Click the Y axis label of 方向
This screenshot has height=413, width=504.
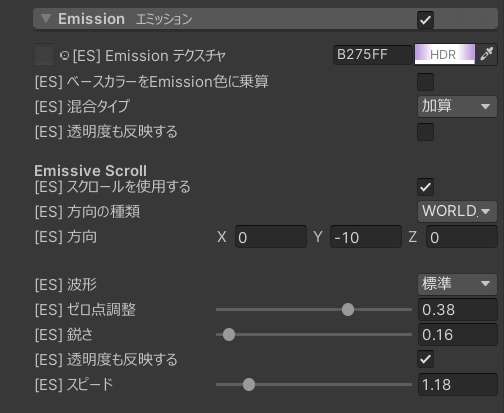tap(318, 237)
